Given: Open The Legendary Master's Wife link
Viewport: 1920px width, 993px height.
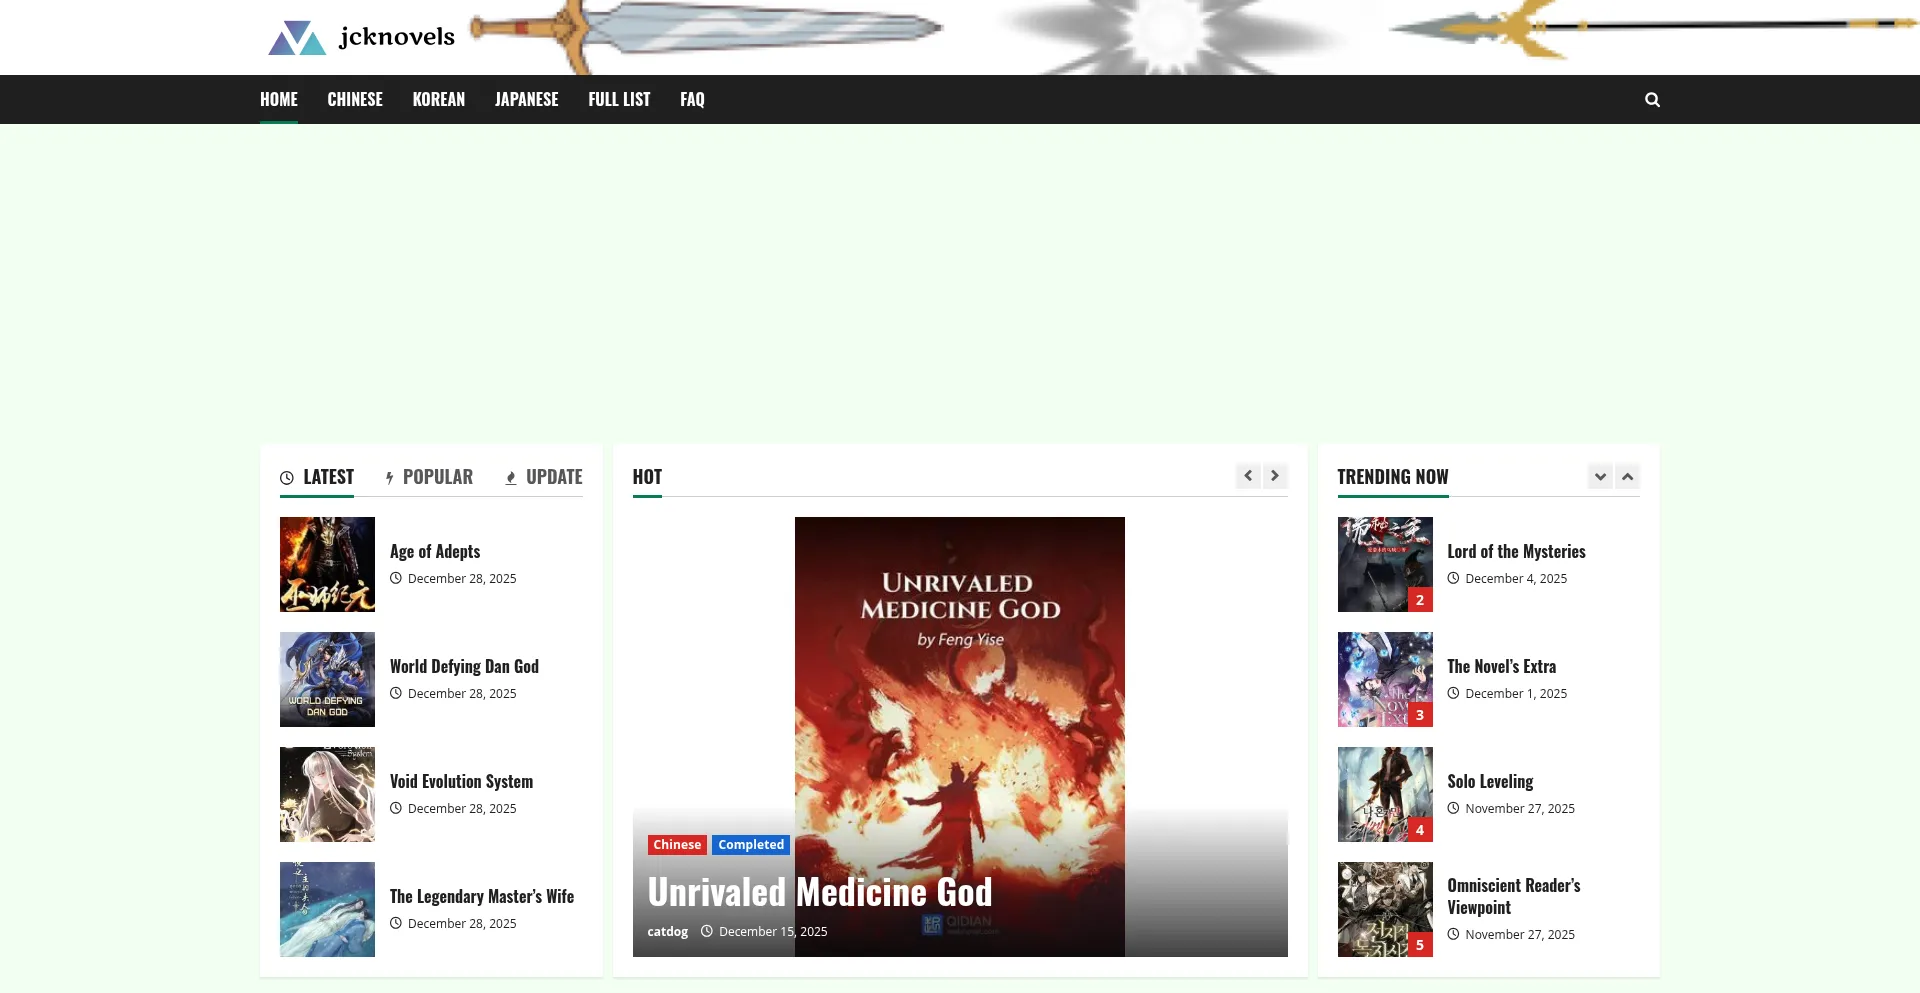Looking at the screenshot, I should (482, 896).
